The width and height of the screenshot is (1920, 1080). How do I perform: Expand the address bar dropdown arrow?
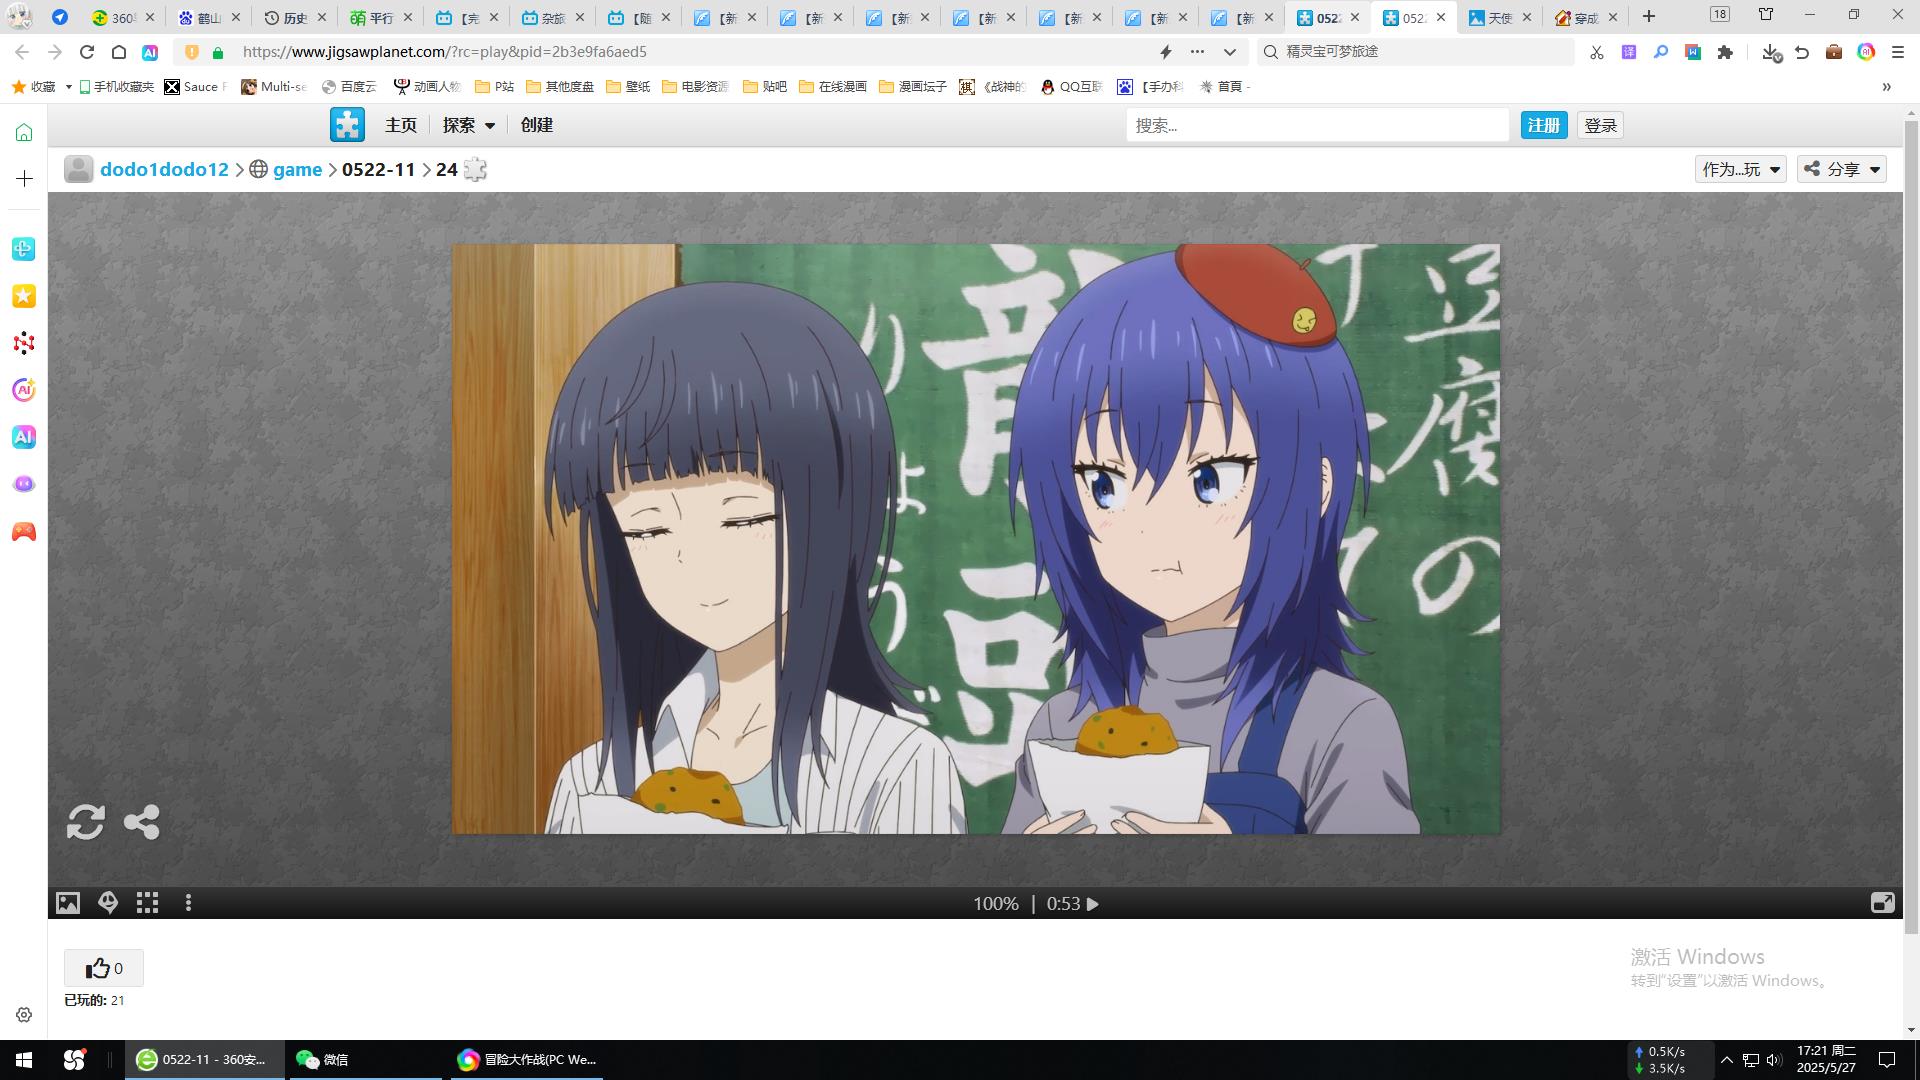point(1230,52)
